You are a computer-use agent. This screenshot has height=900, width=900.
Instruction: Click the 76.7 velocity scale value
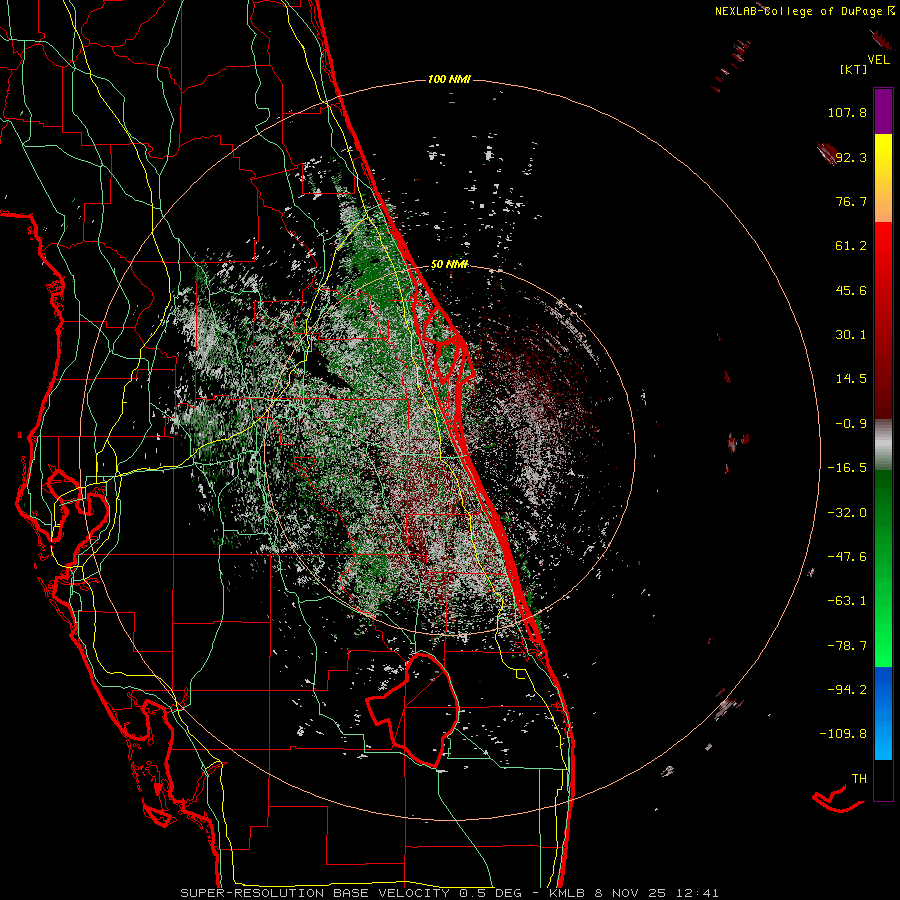pyautogui.click(x=851, y=201)
